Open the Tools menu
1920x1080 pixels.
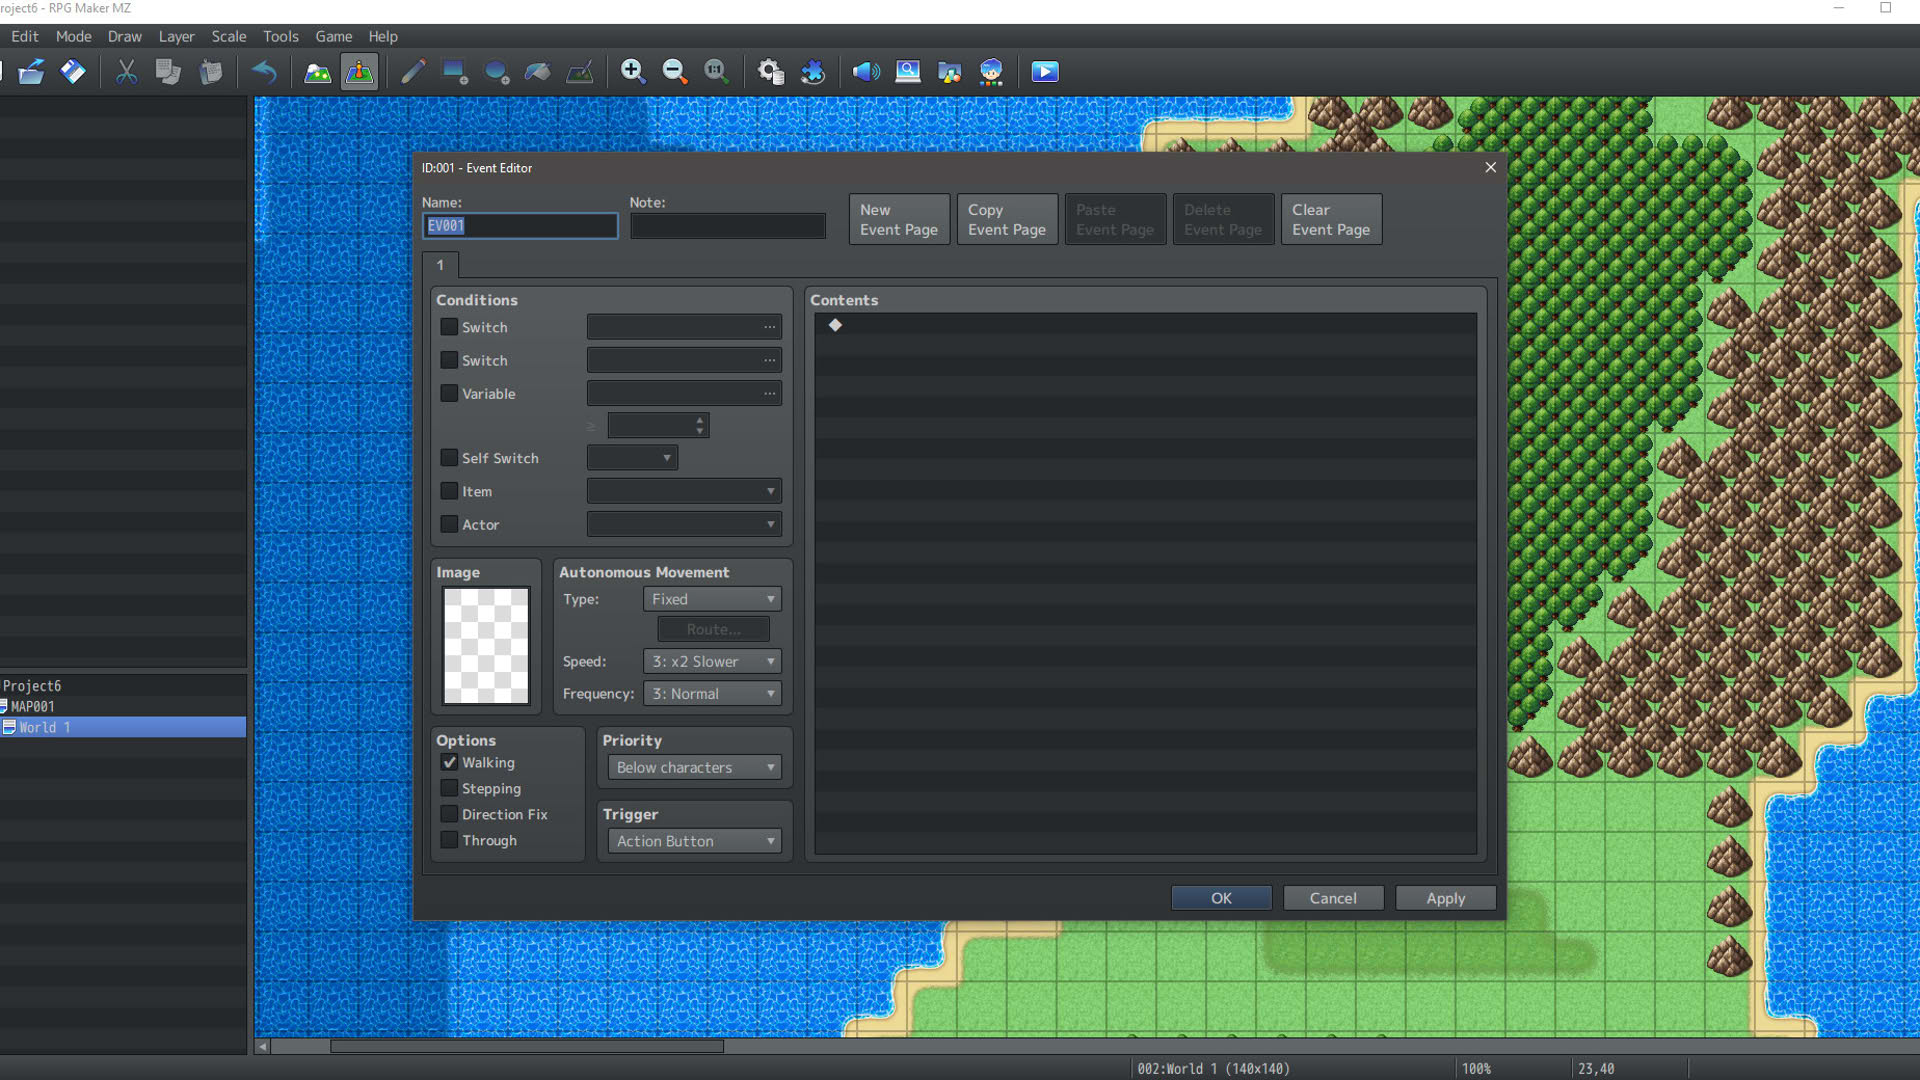click(x=280, y=36)
